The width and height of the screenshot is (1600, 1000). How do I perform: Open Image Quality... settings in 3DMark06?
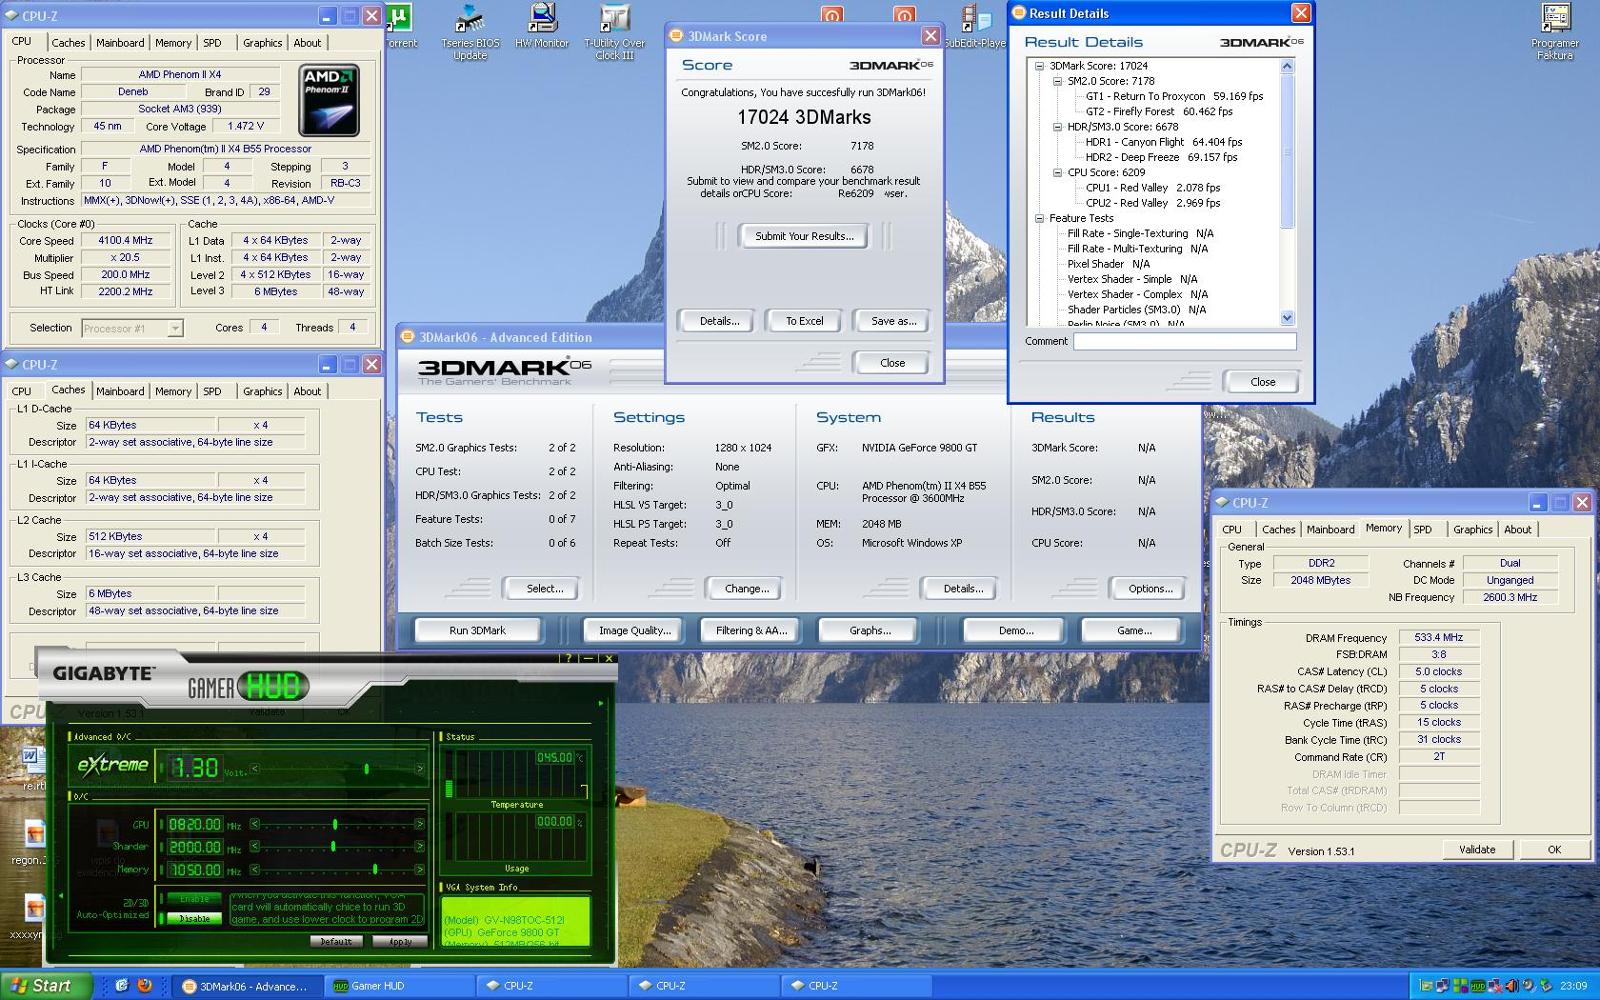pos(634,630)
